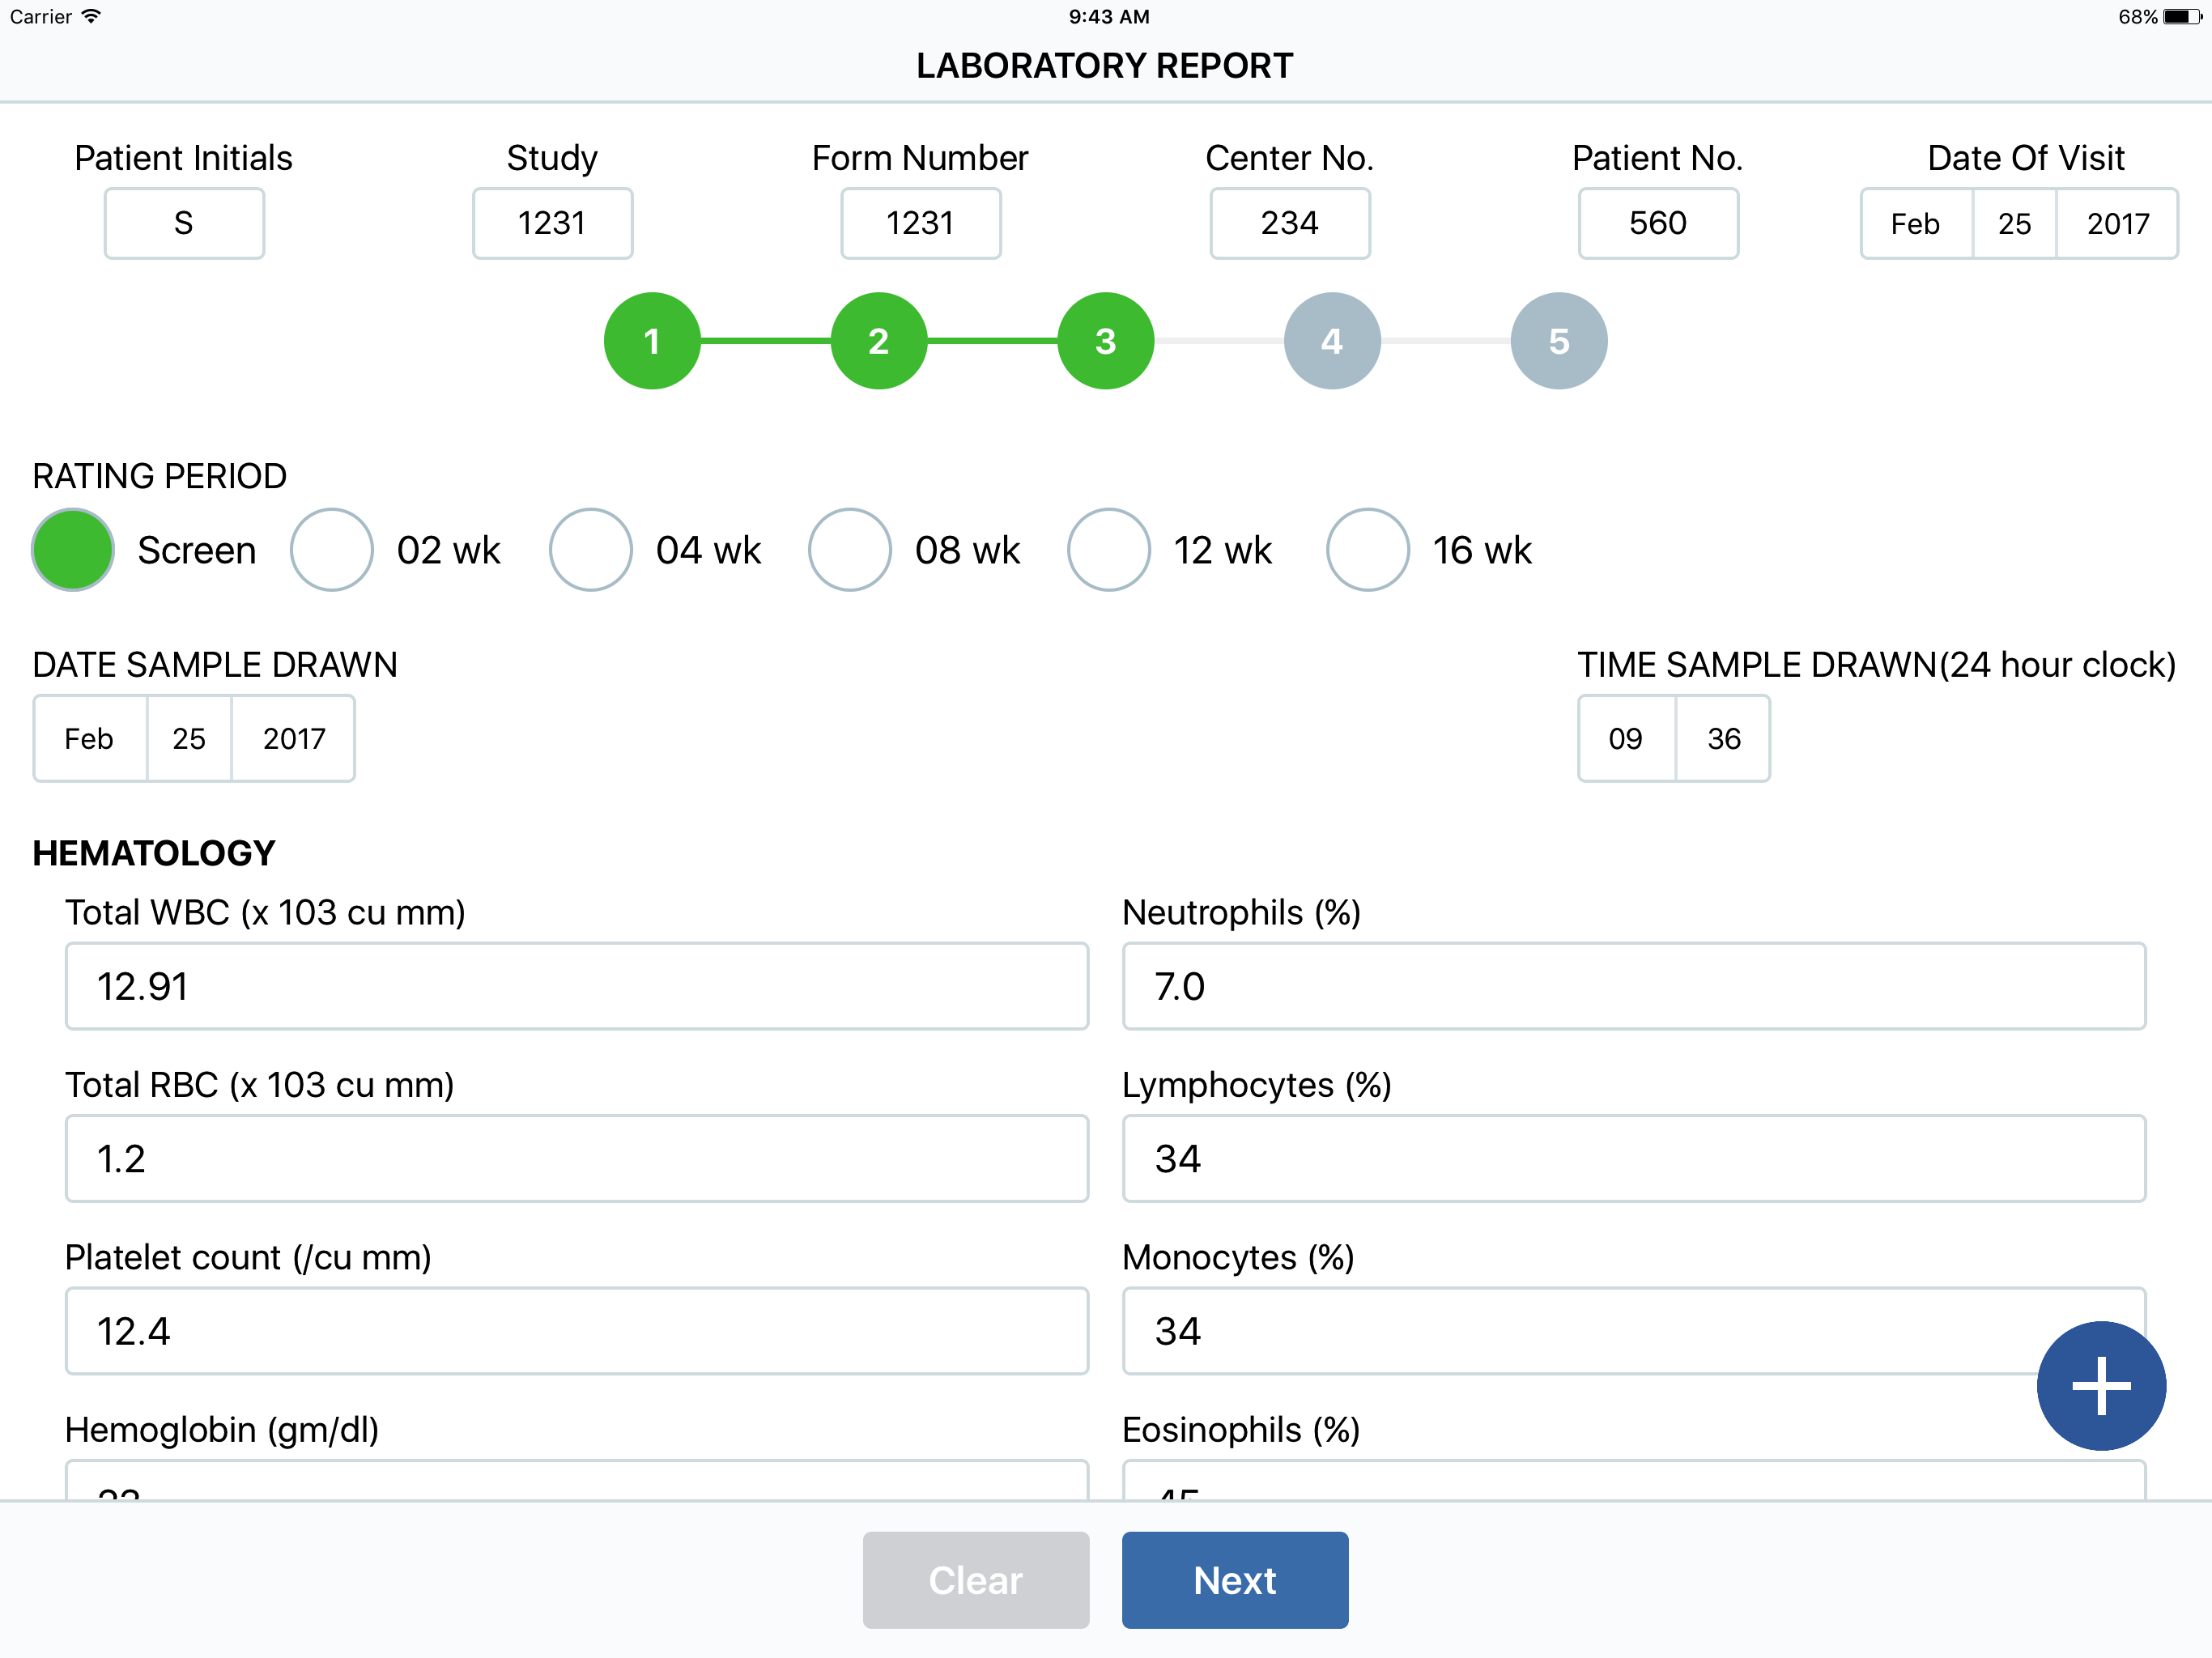This screenshot has height=1658, width=2212.
Task: Tap the blue plus floating button
Action: [x=2100, y=1385]
